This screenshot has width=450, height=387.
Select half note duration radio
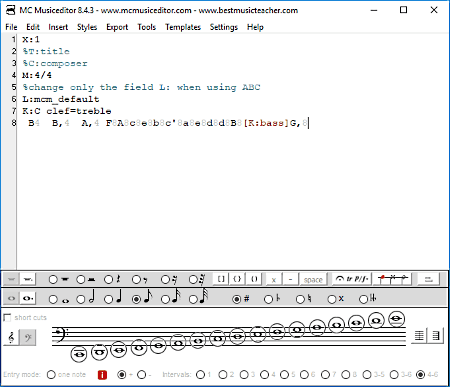coord(81,299)
